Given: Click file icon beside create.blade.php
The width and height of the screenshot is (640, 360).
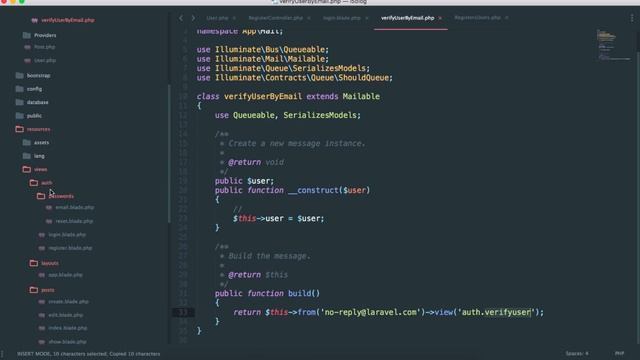Looking at the screenshot, I should point(42,302).
